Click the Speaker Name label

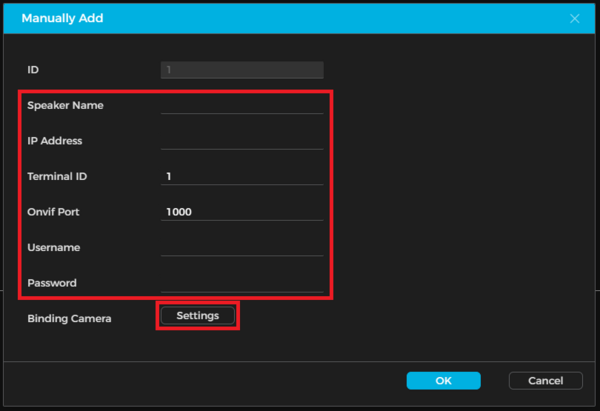(66, 105)
